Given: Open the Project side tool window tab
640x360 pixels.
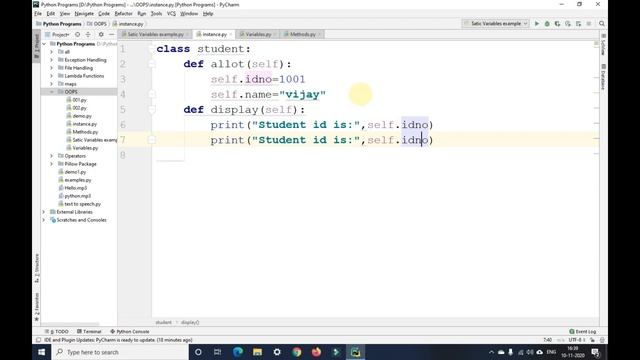Looking at the screenshot, I should (36, 45).
